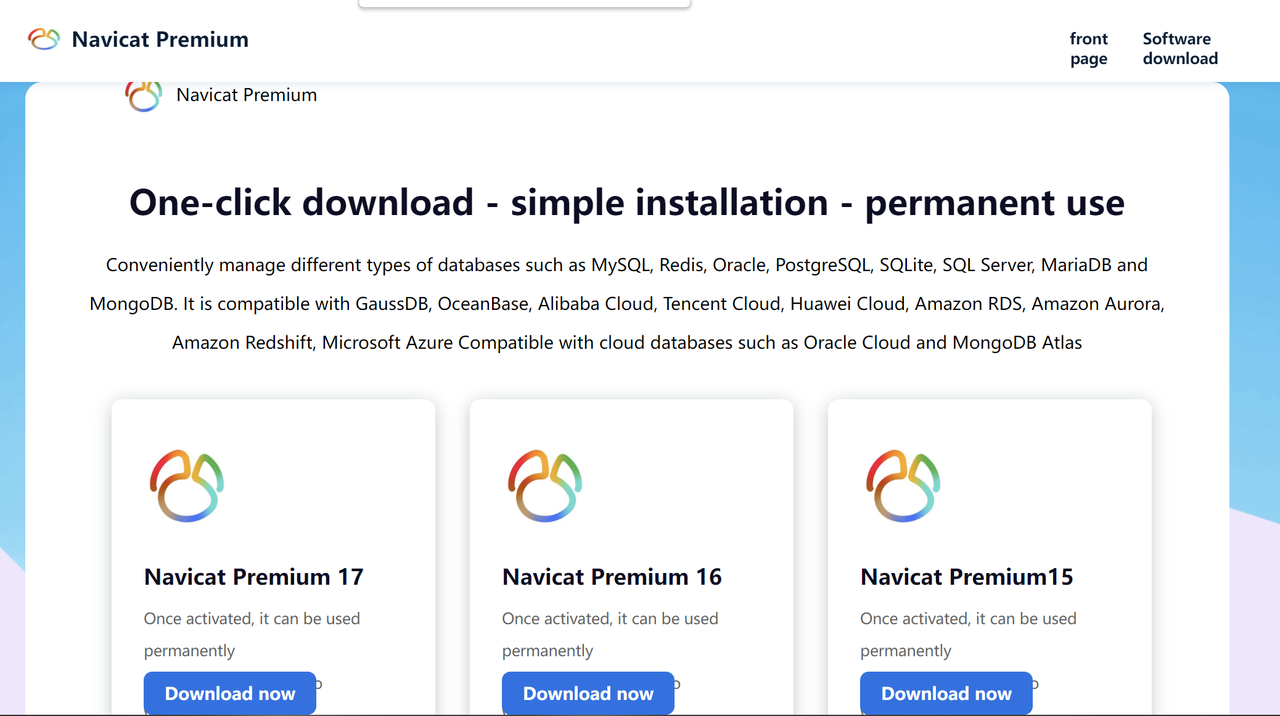Click activation note under Navicat Premium 16
1280x716 pixels.
pos(610,634)
